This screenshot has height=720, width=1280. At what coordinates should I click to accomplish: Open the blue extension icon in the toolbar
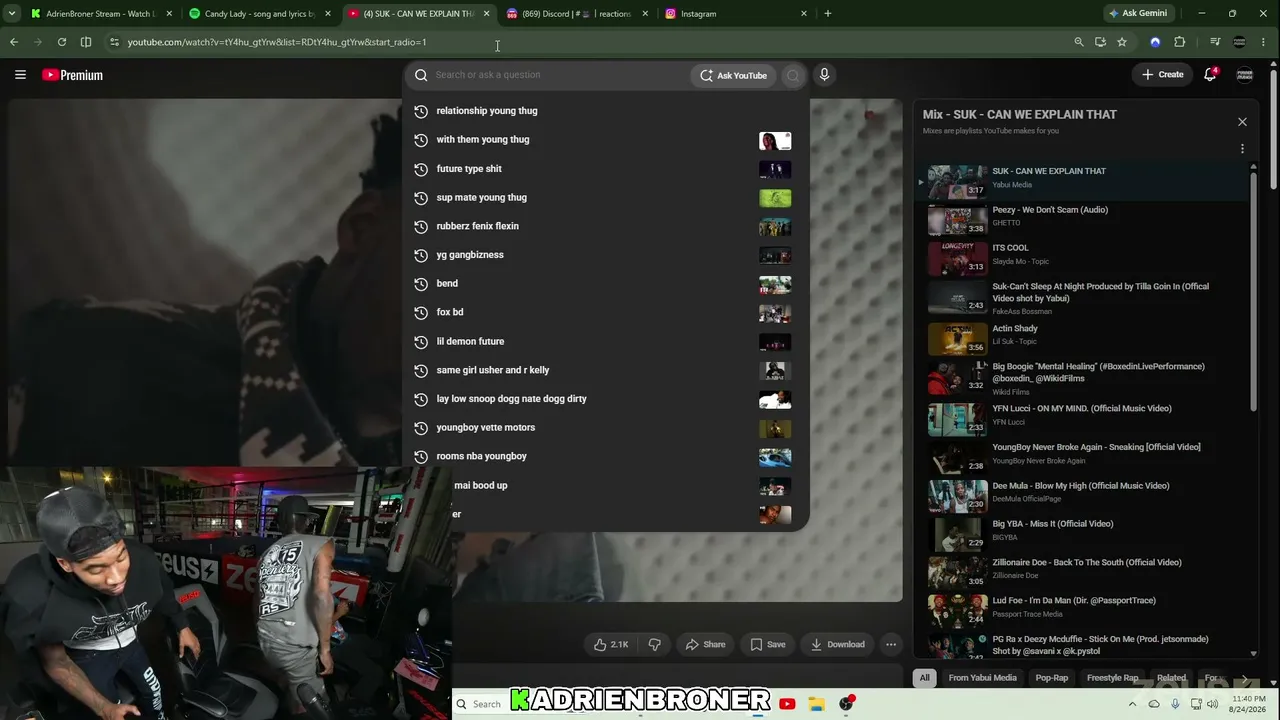(x=1155, y=42)
